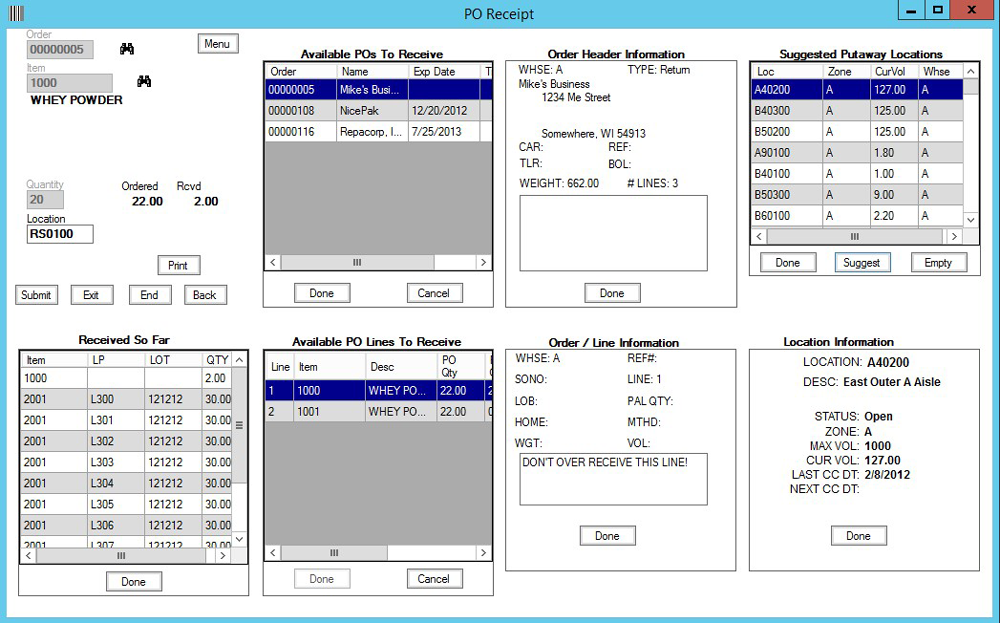Click the empty order header notes box
The height and width of the screenshot is (623, 1000).
(614, 233)
